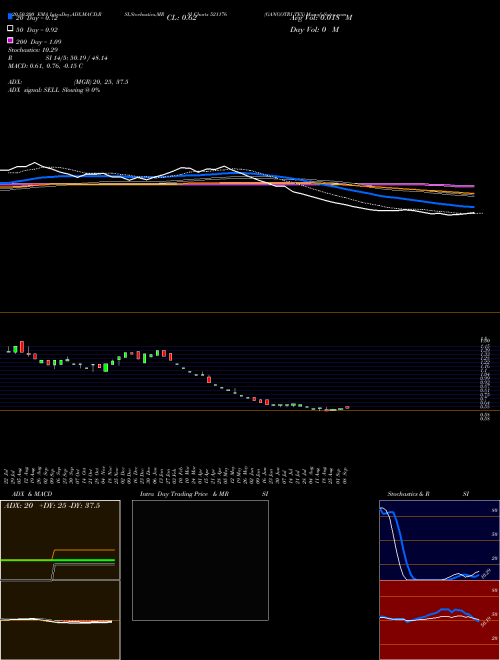Click the 'Intra Day Trading Price & MR' title
Image resolution: width=500 pixels, height=660 pixels.
(x=184, y=494)
